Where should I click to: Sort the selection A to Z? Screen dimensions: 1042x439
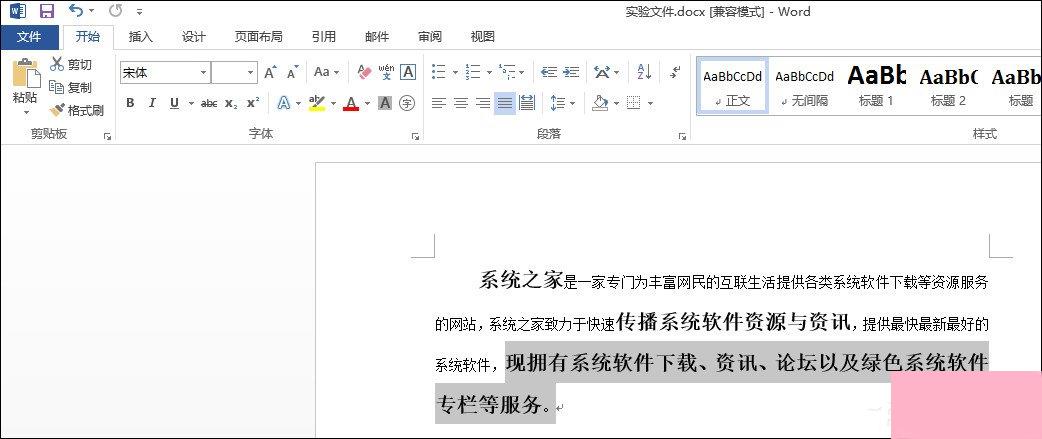coord(644,72)
